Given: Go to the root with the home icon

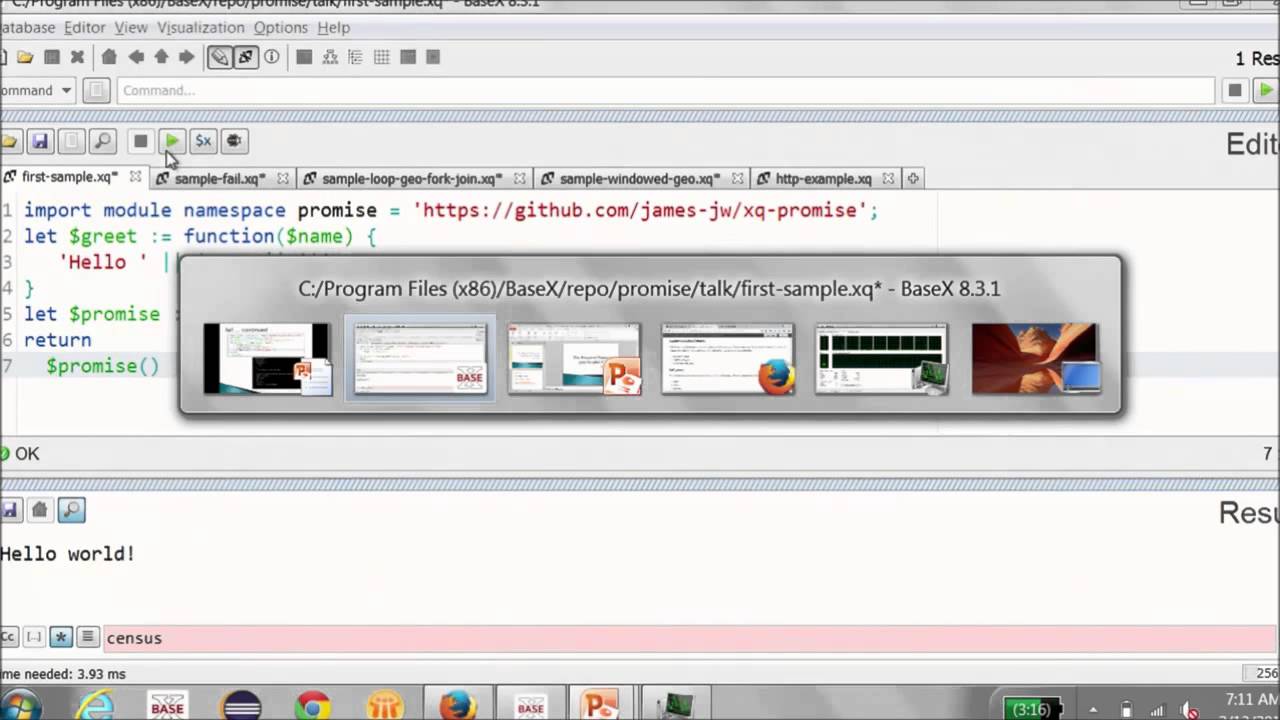Looking at the screenshot, I should point(109,57).
